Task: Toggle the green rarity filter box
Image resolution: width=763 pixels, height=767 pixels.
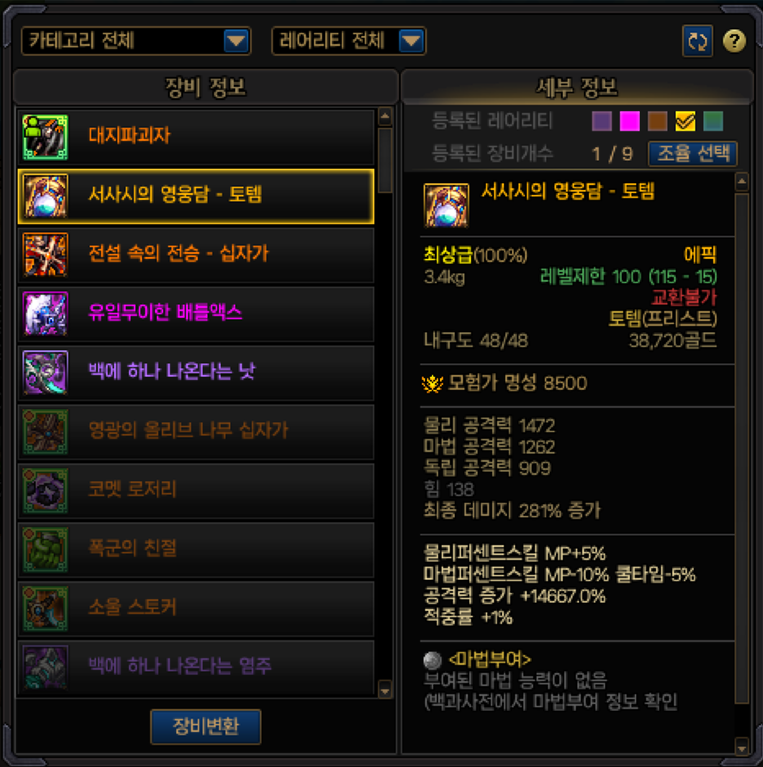Action: (713, 121)
